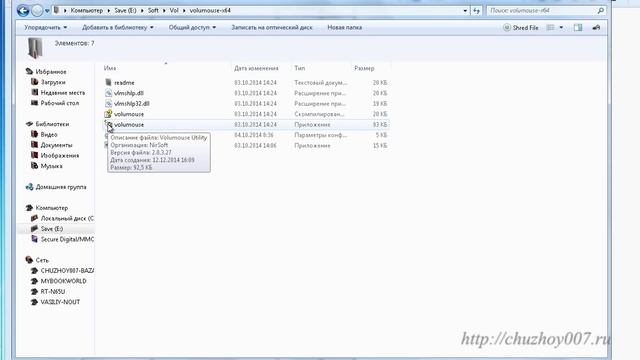
Task: Open the Упорядочить menu
Action: tap(45, 27)
